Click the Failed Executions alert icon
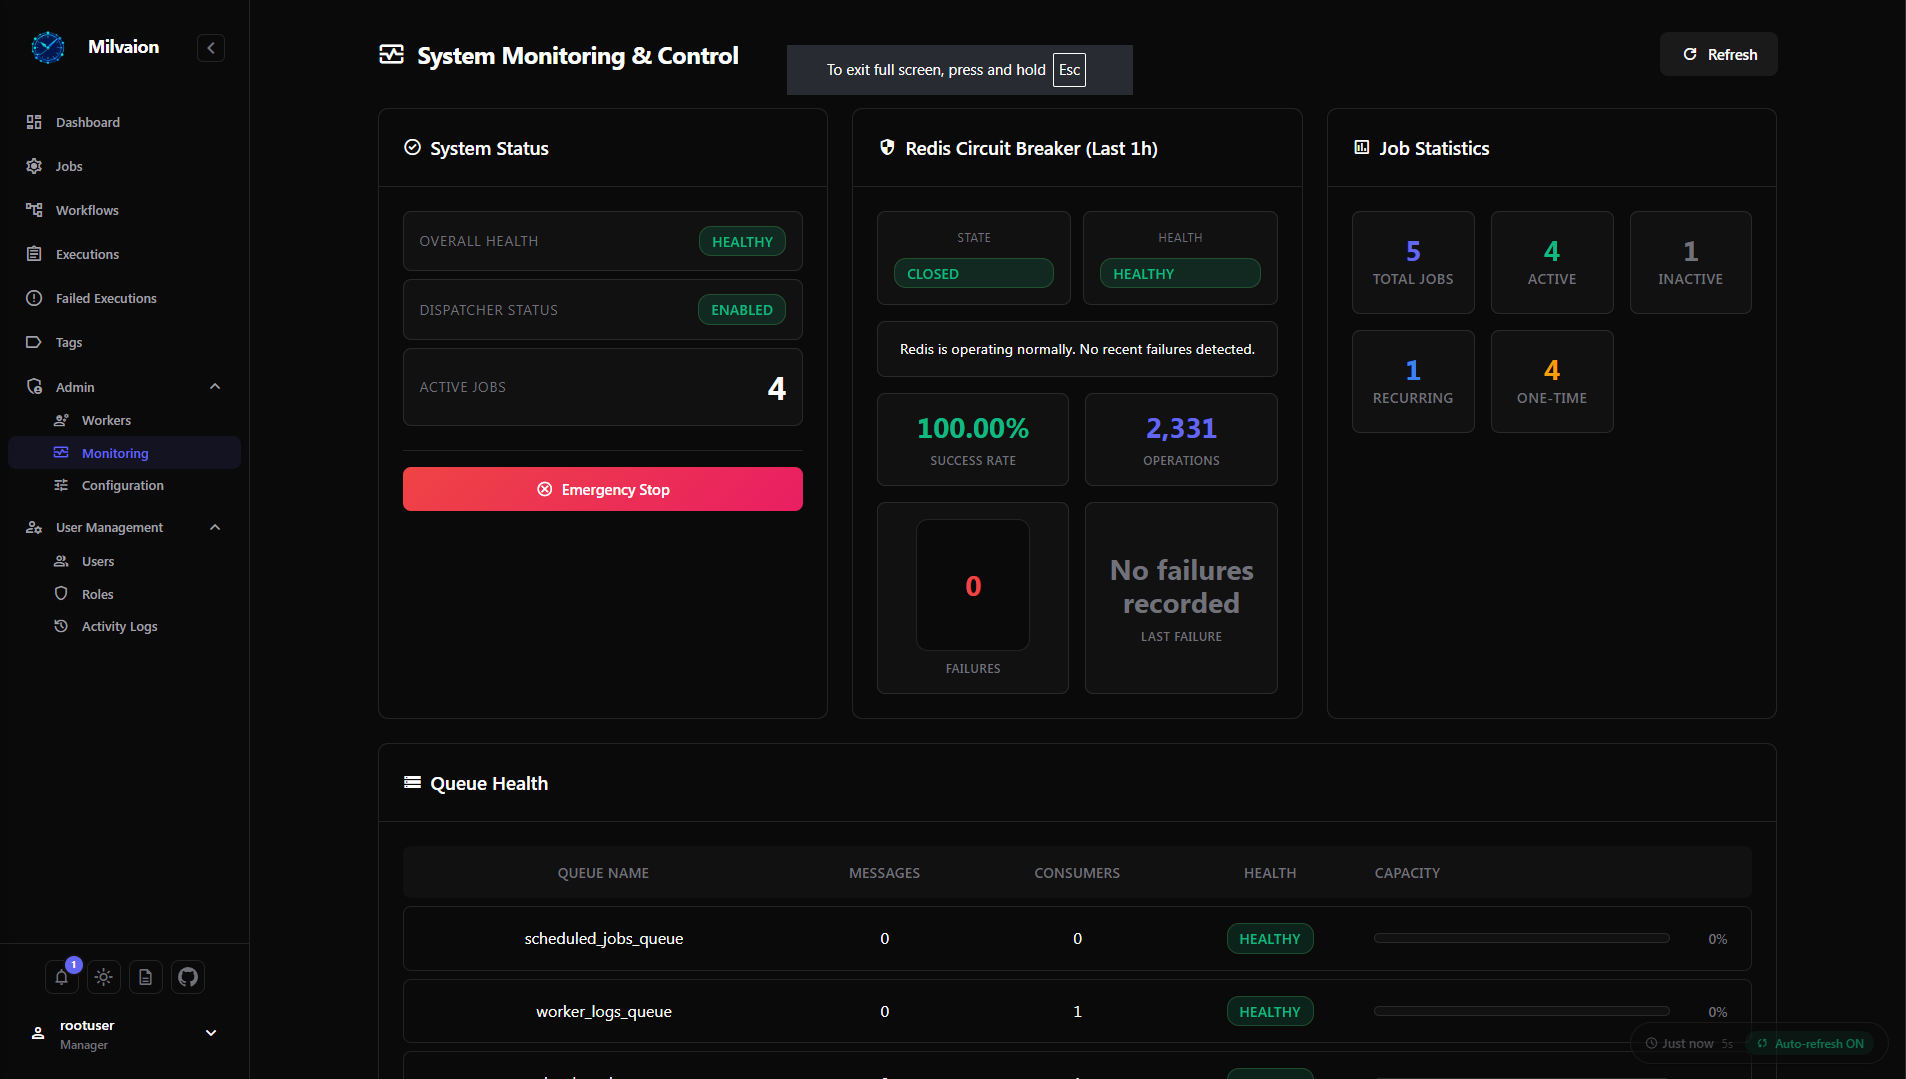The image size is (1906, 1079). (34, 298)
